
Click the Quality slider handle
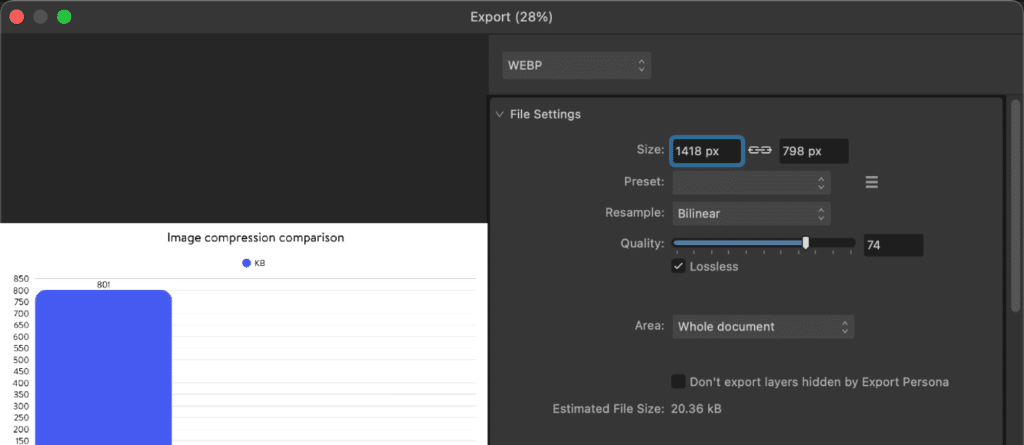(x=806, y=243)
